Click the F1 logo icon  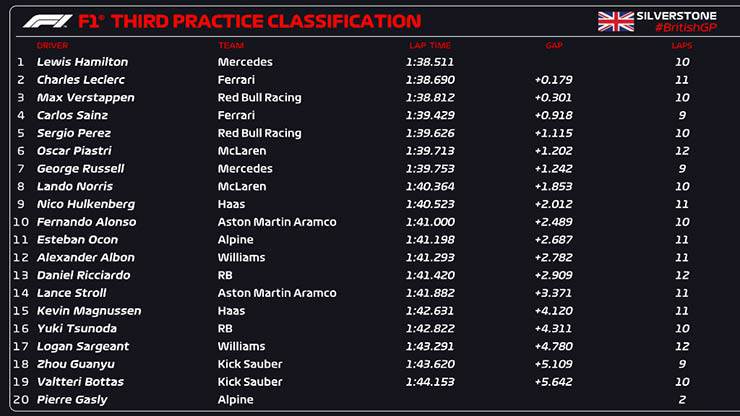tap(46, 21)
